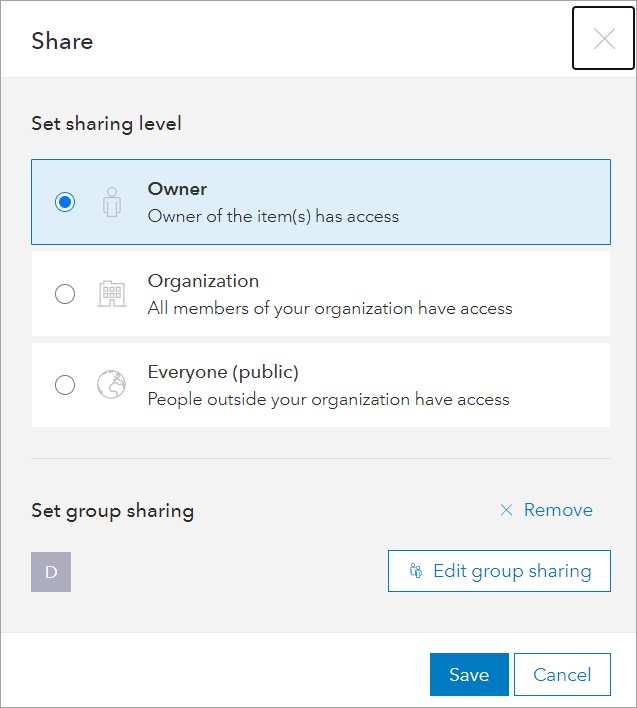Click 'People outside your organization have access'
The height and width of the screenshot is (708, 637).
click(x=328, y=399)
